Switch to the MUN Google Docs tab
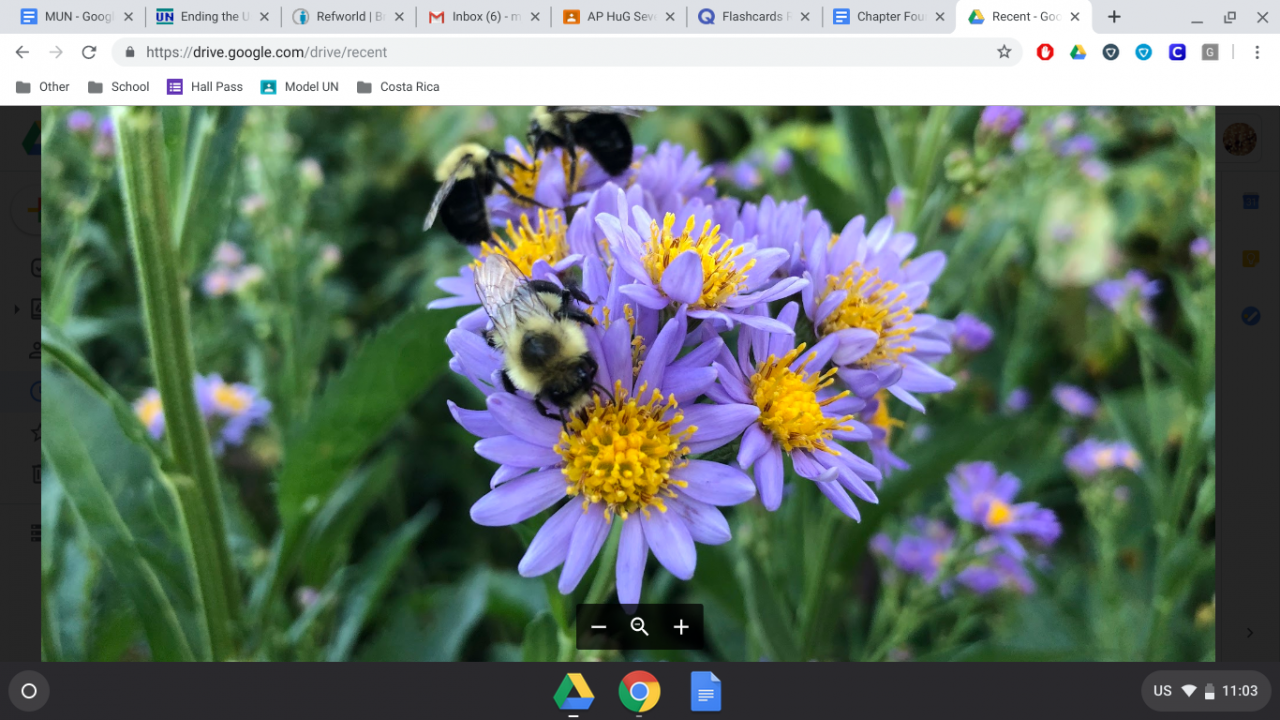Image resolution: width=1280 pixels, height=720 pixels. (75, 17)
